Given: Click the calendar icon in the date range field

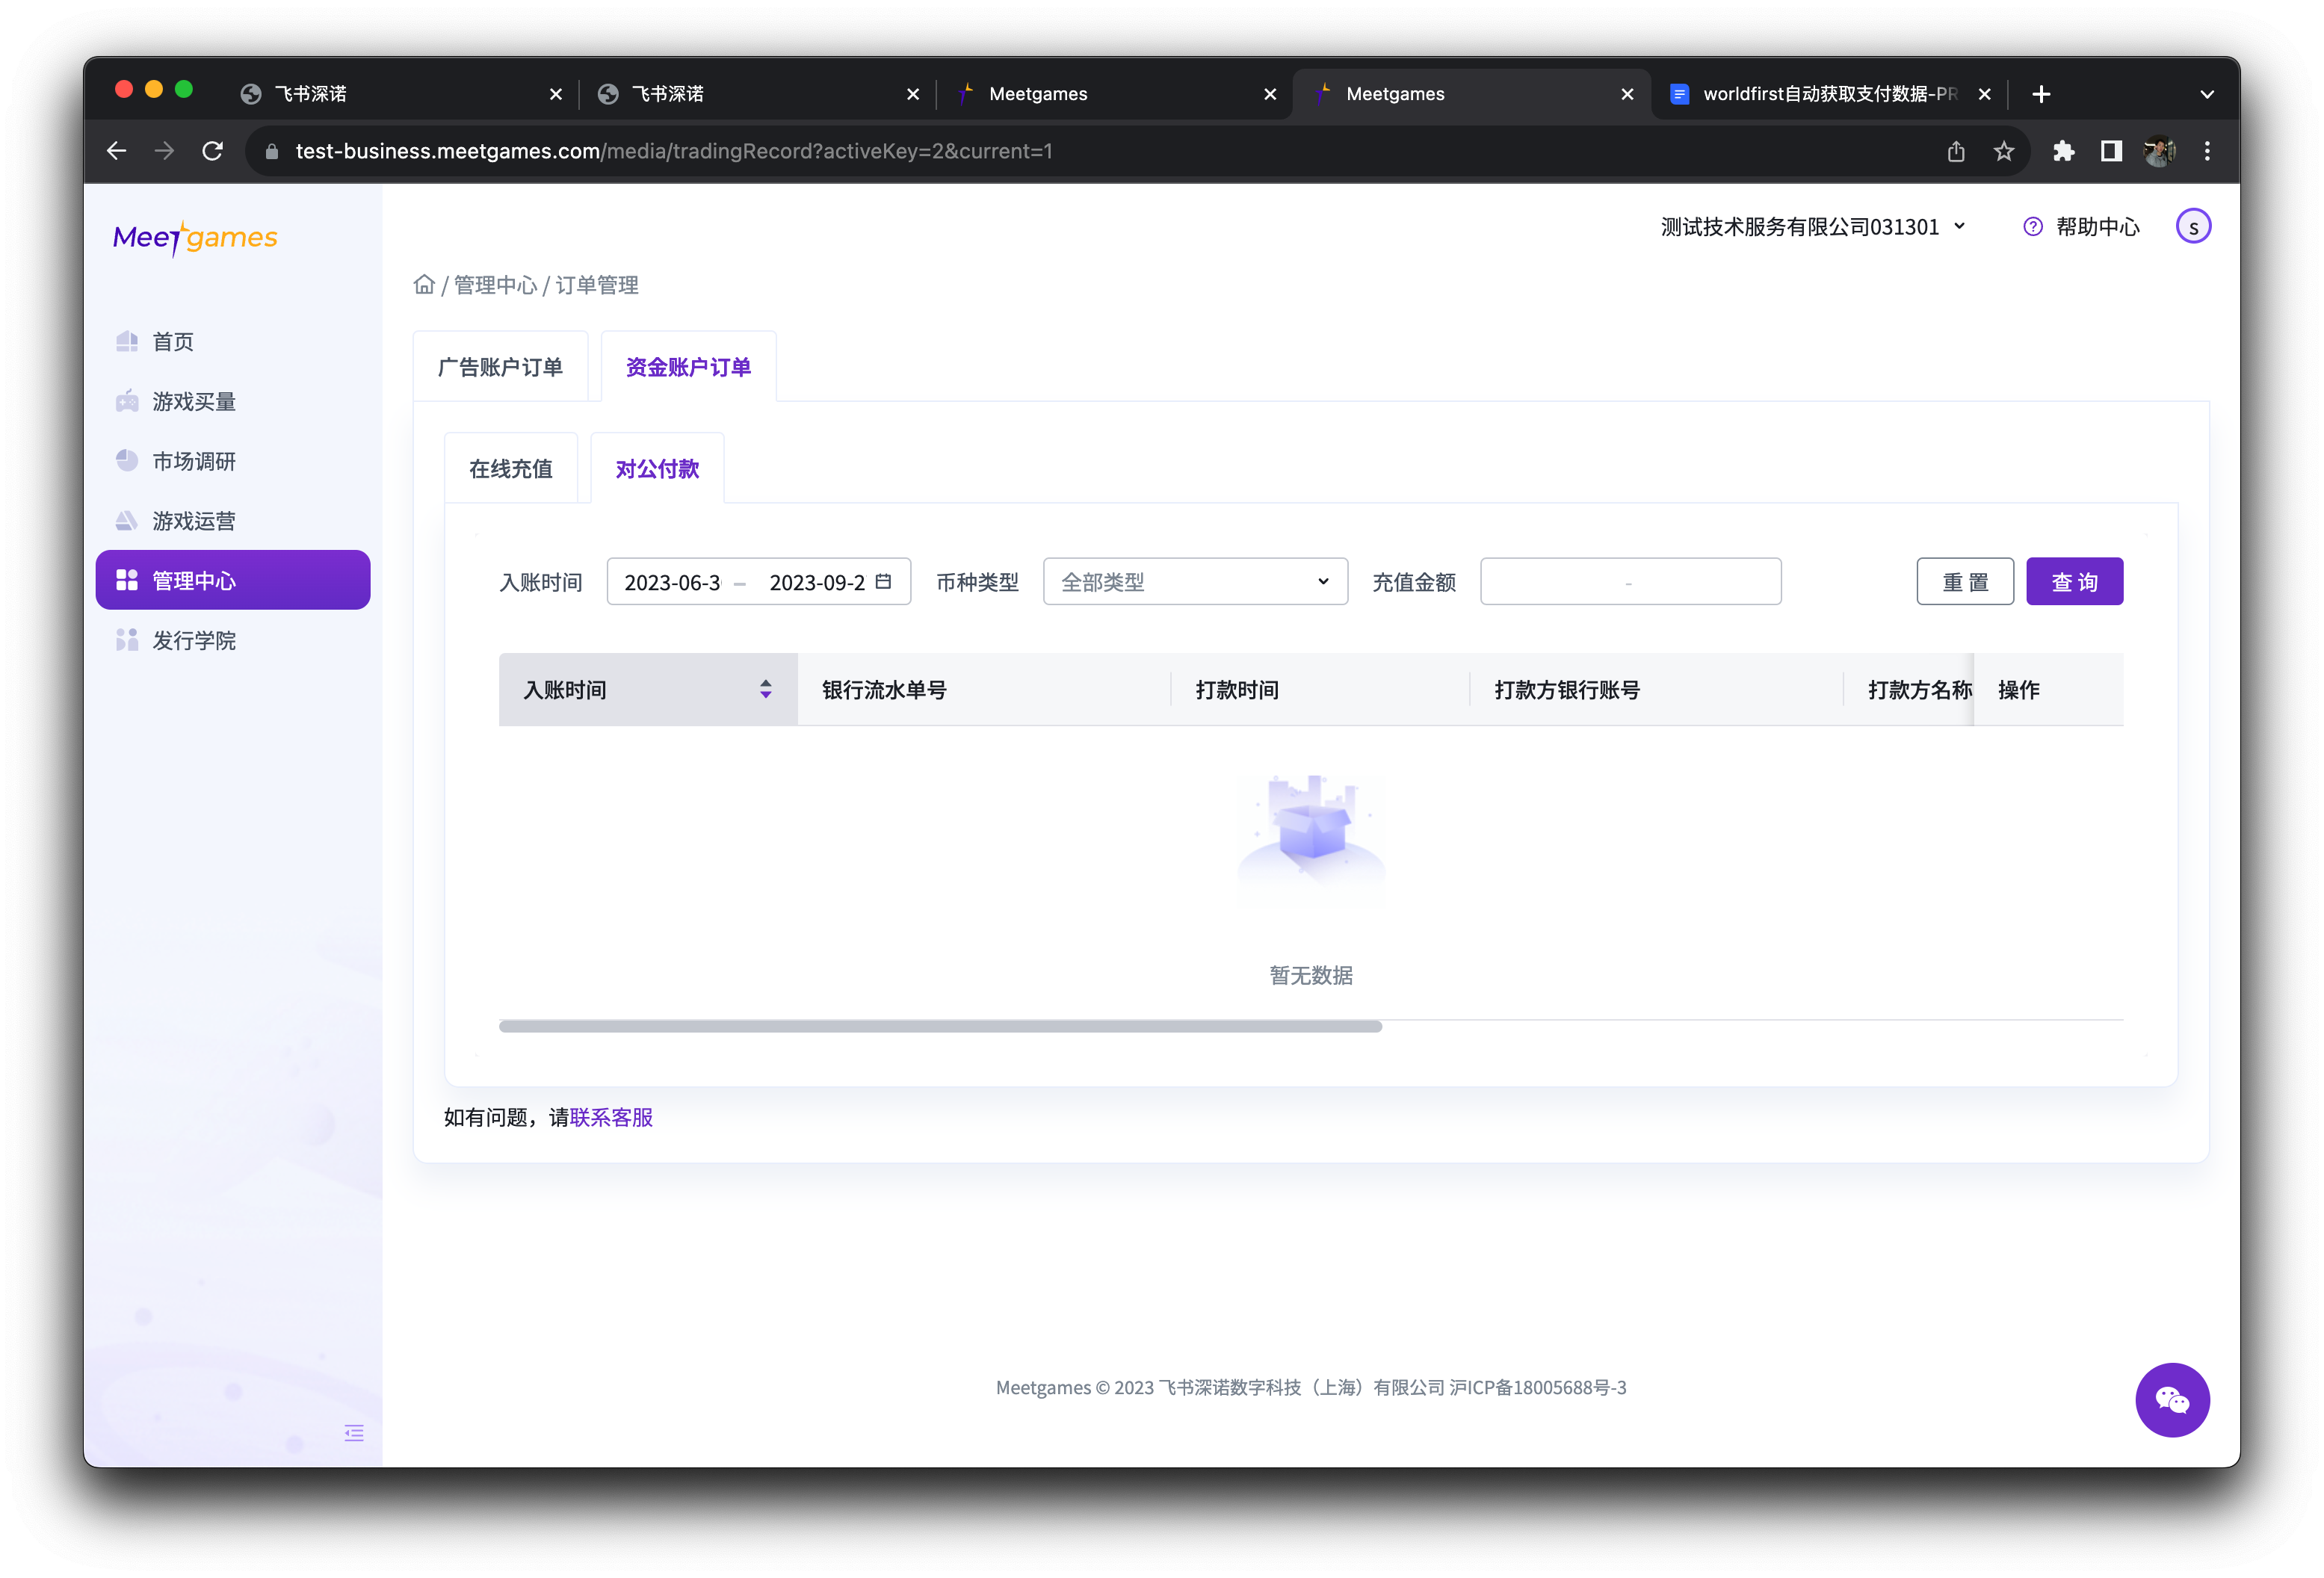Looking at the screenshot, I should pyautogui.click(x=883, y=581).
